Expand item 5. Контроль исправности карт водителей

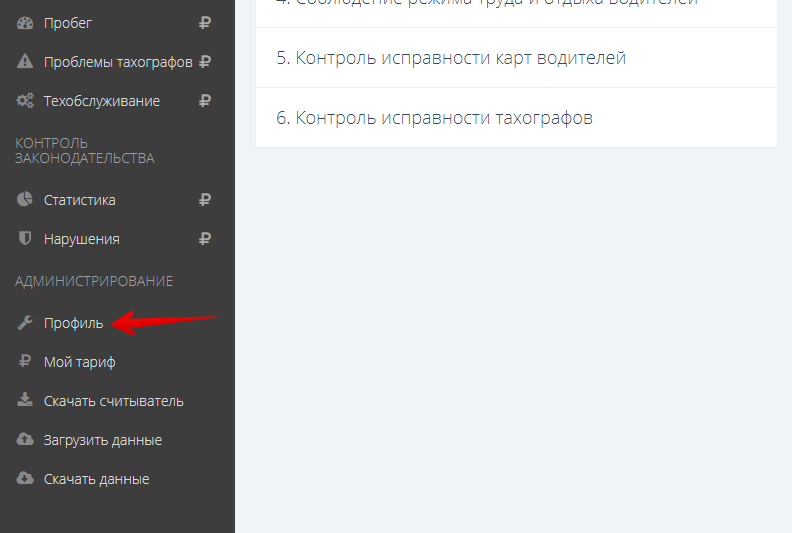tap(516, 58)
